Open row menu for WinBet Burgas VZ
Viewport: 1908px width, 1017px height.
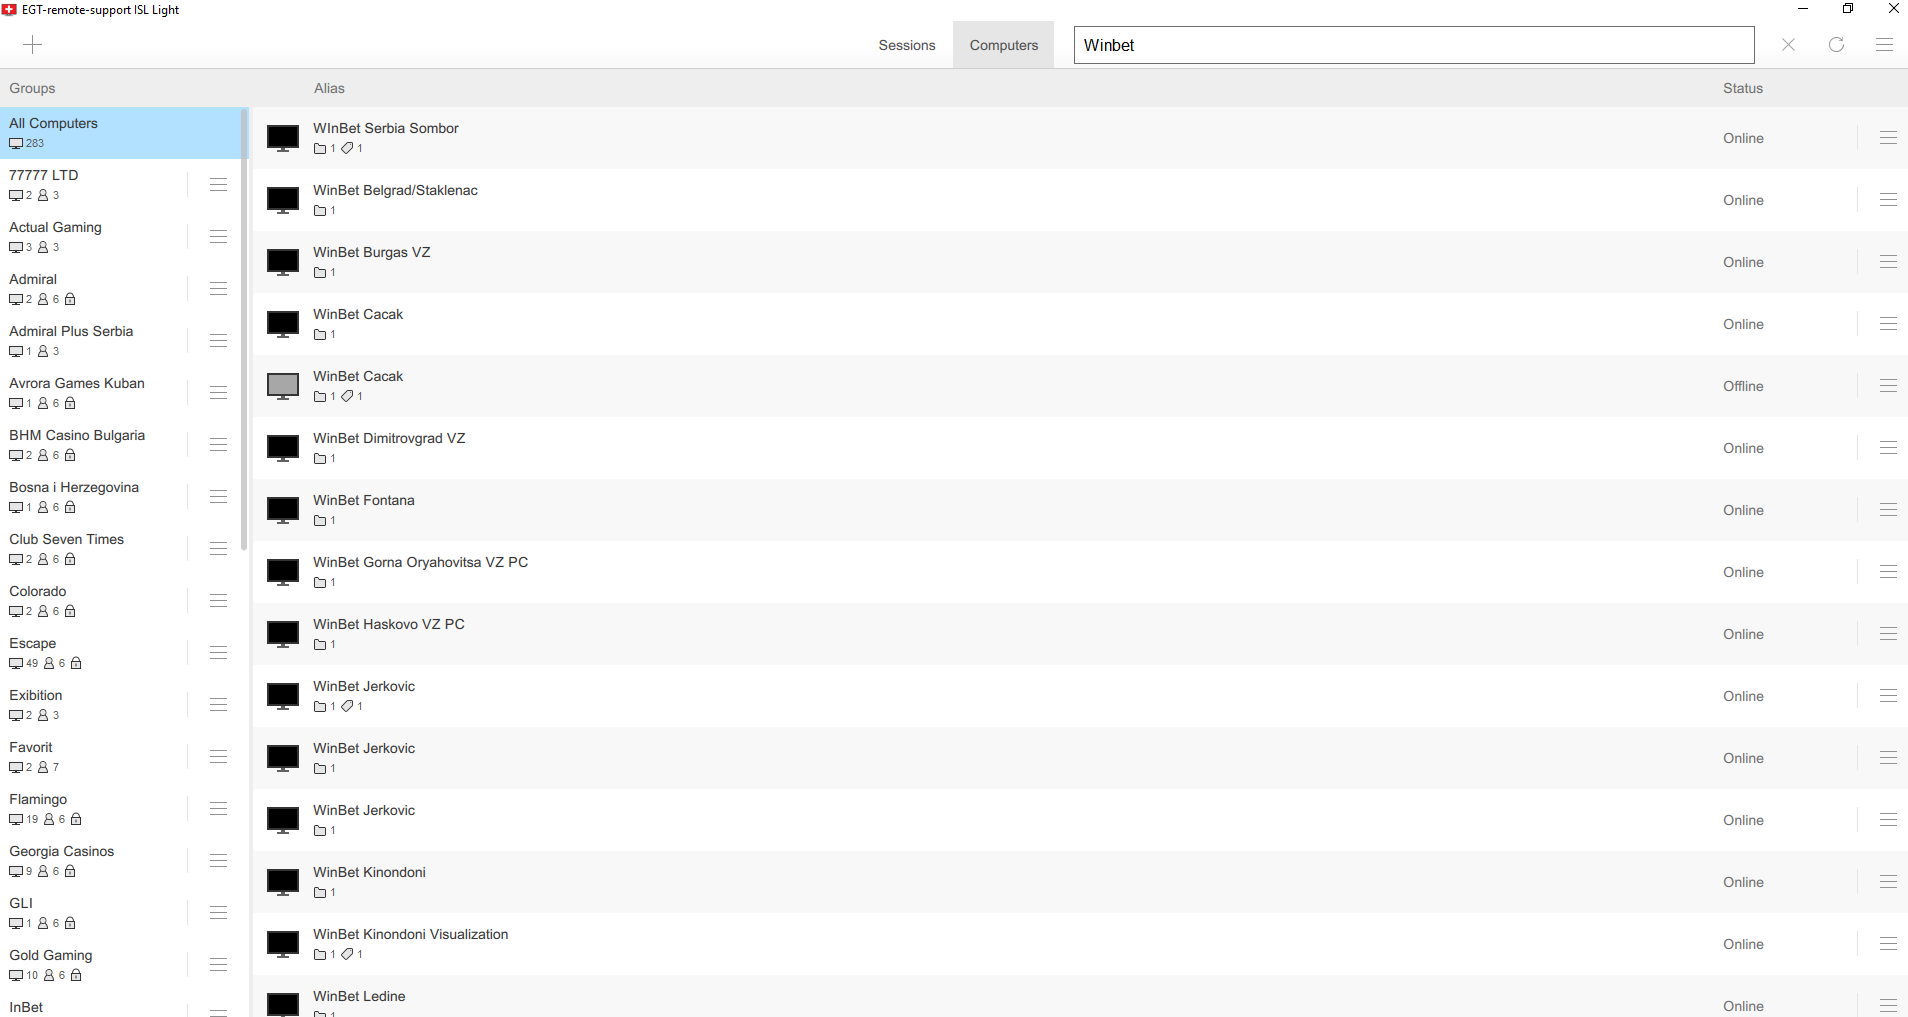pyautogui.click(x=1888, y=262)
